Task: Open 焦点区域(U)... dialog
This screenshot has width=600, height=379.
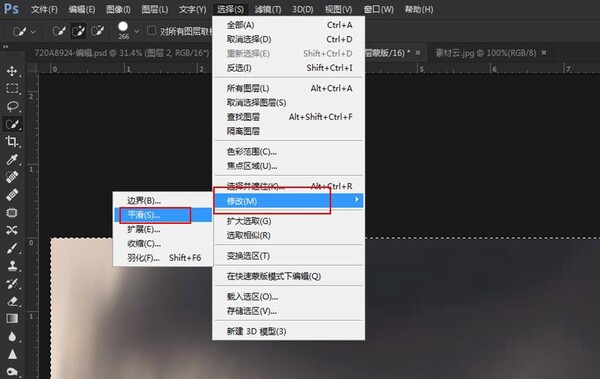Action: [289, 166]
